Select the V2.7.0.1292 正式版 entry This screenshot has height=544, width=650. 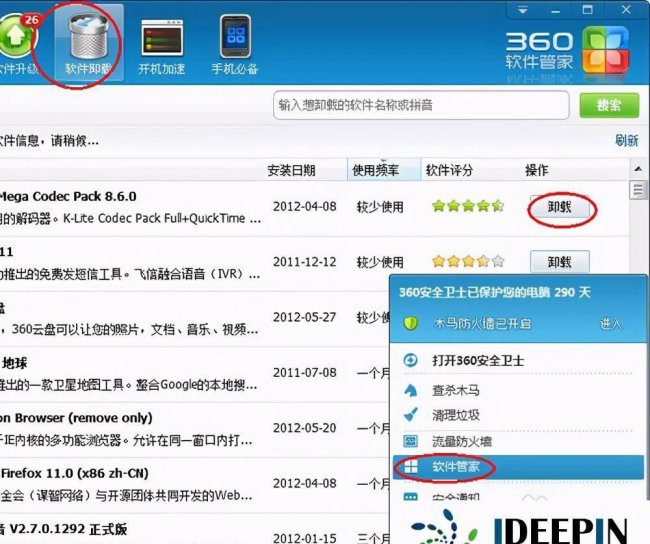pyautogui.click(x=64, y=529)
